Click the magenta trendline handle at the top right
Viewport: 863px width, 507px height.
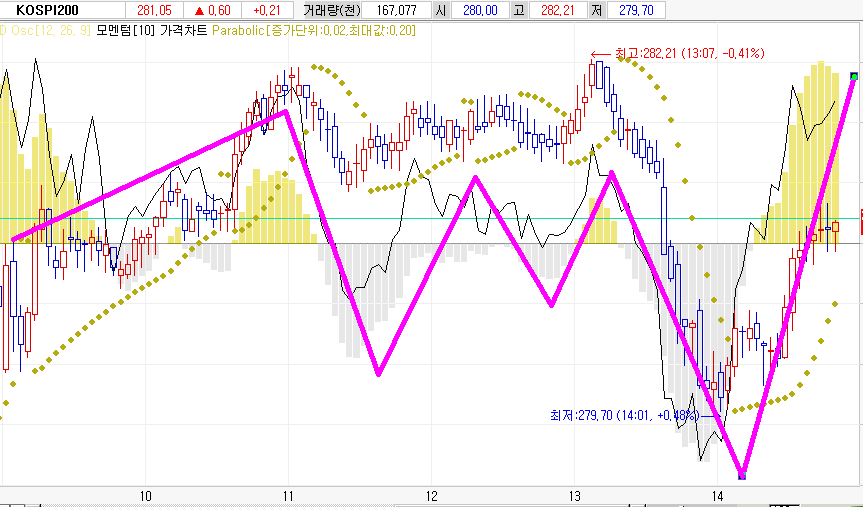pyautogui.click(x=853, y=76)
